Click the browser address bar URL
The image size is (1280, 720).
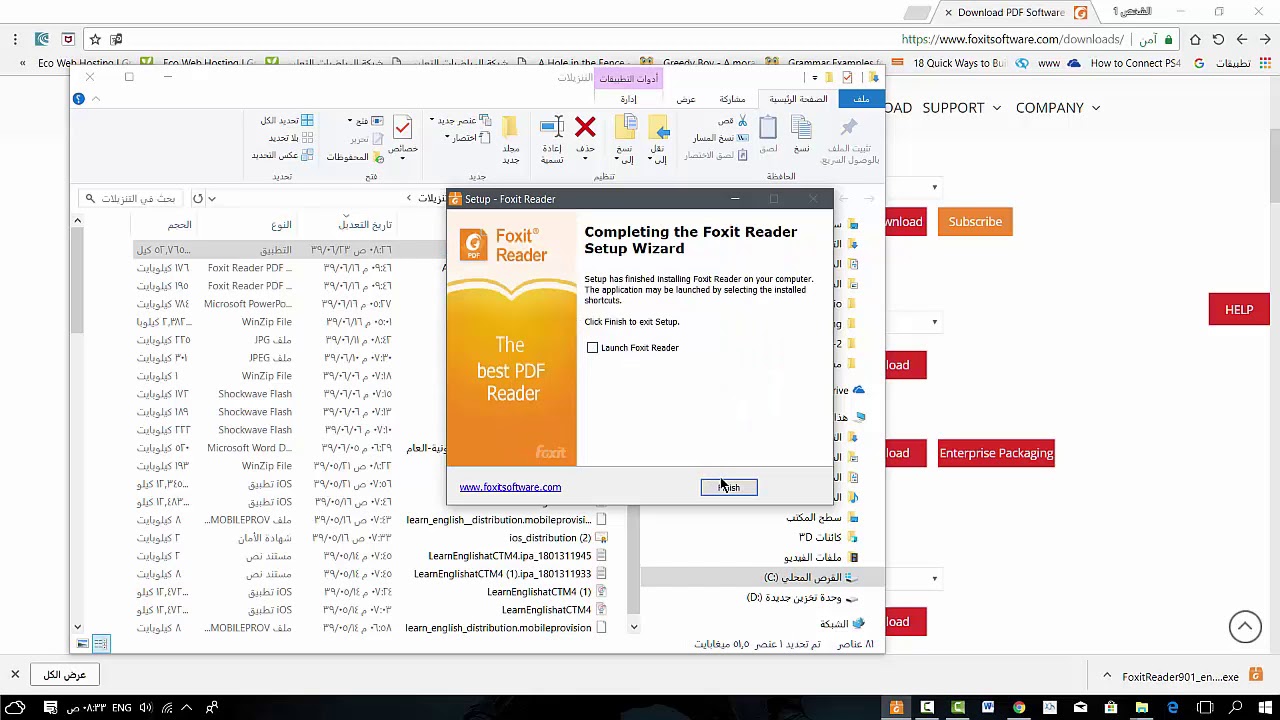tap(1012, 39)
